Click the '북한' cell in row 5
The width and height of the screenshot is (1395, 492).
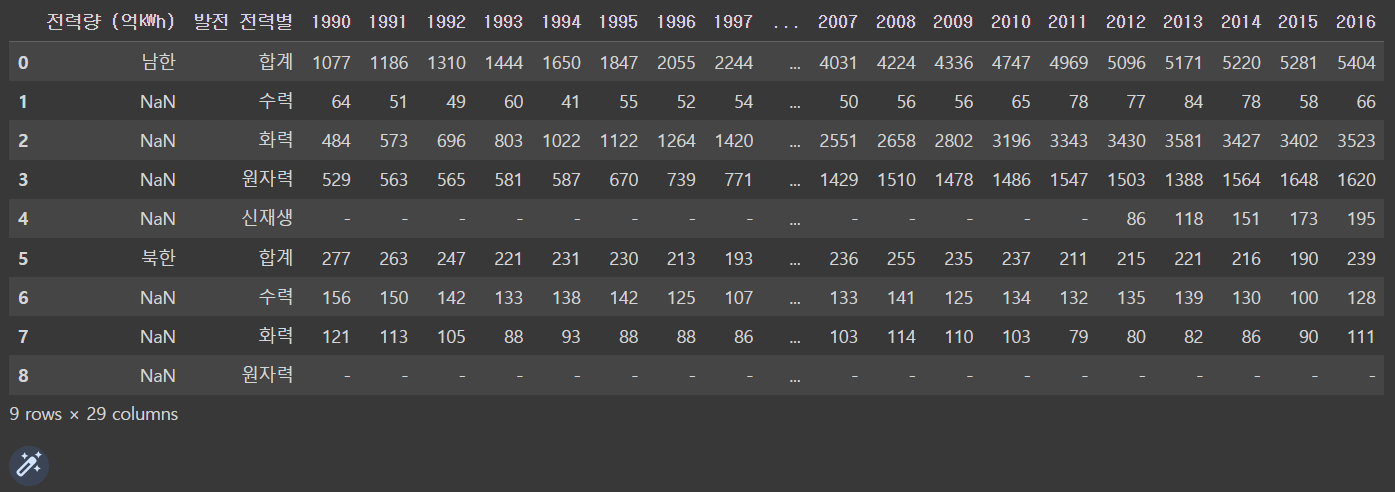(159, 258)
